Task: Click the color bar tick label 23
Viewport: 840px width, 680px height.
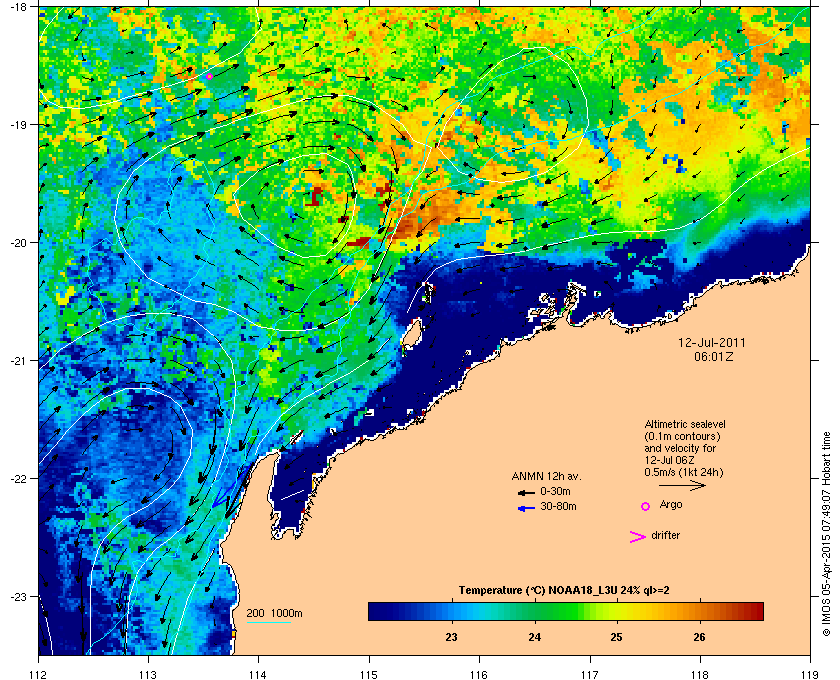Action: 452,637
